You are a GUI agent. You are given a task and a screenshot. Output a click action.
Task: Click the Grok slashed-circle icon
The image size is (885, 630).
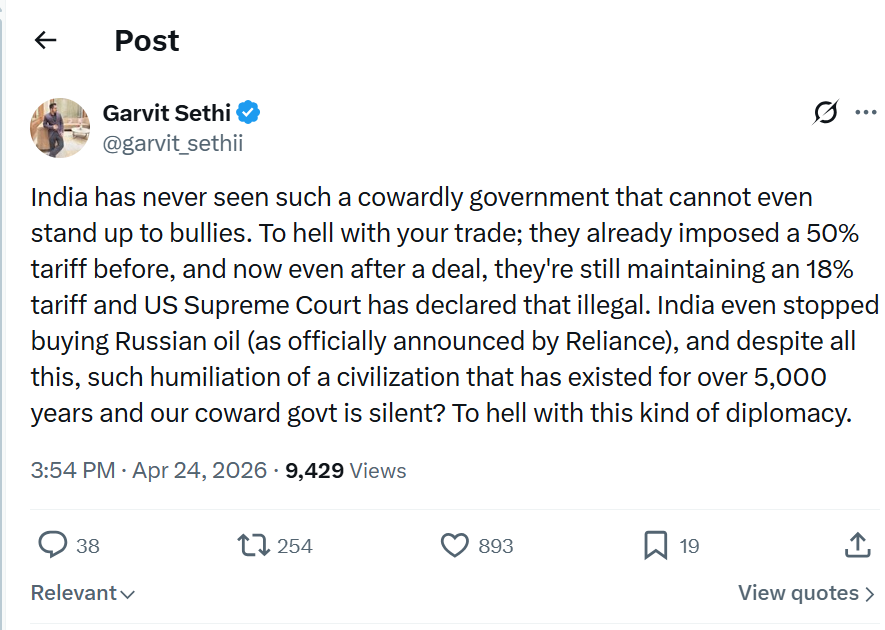click(x=826, y=113)
